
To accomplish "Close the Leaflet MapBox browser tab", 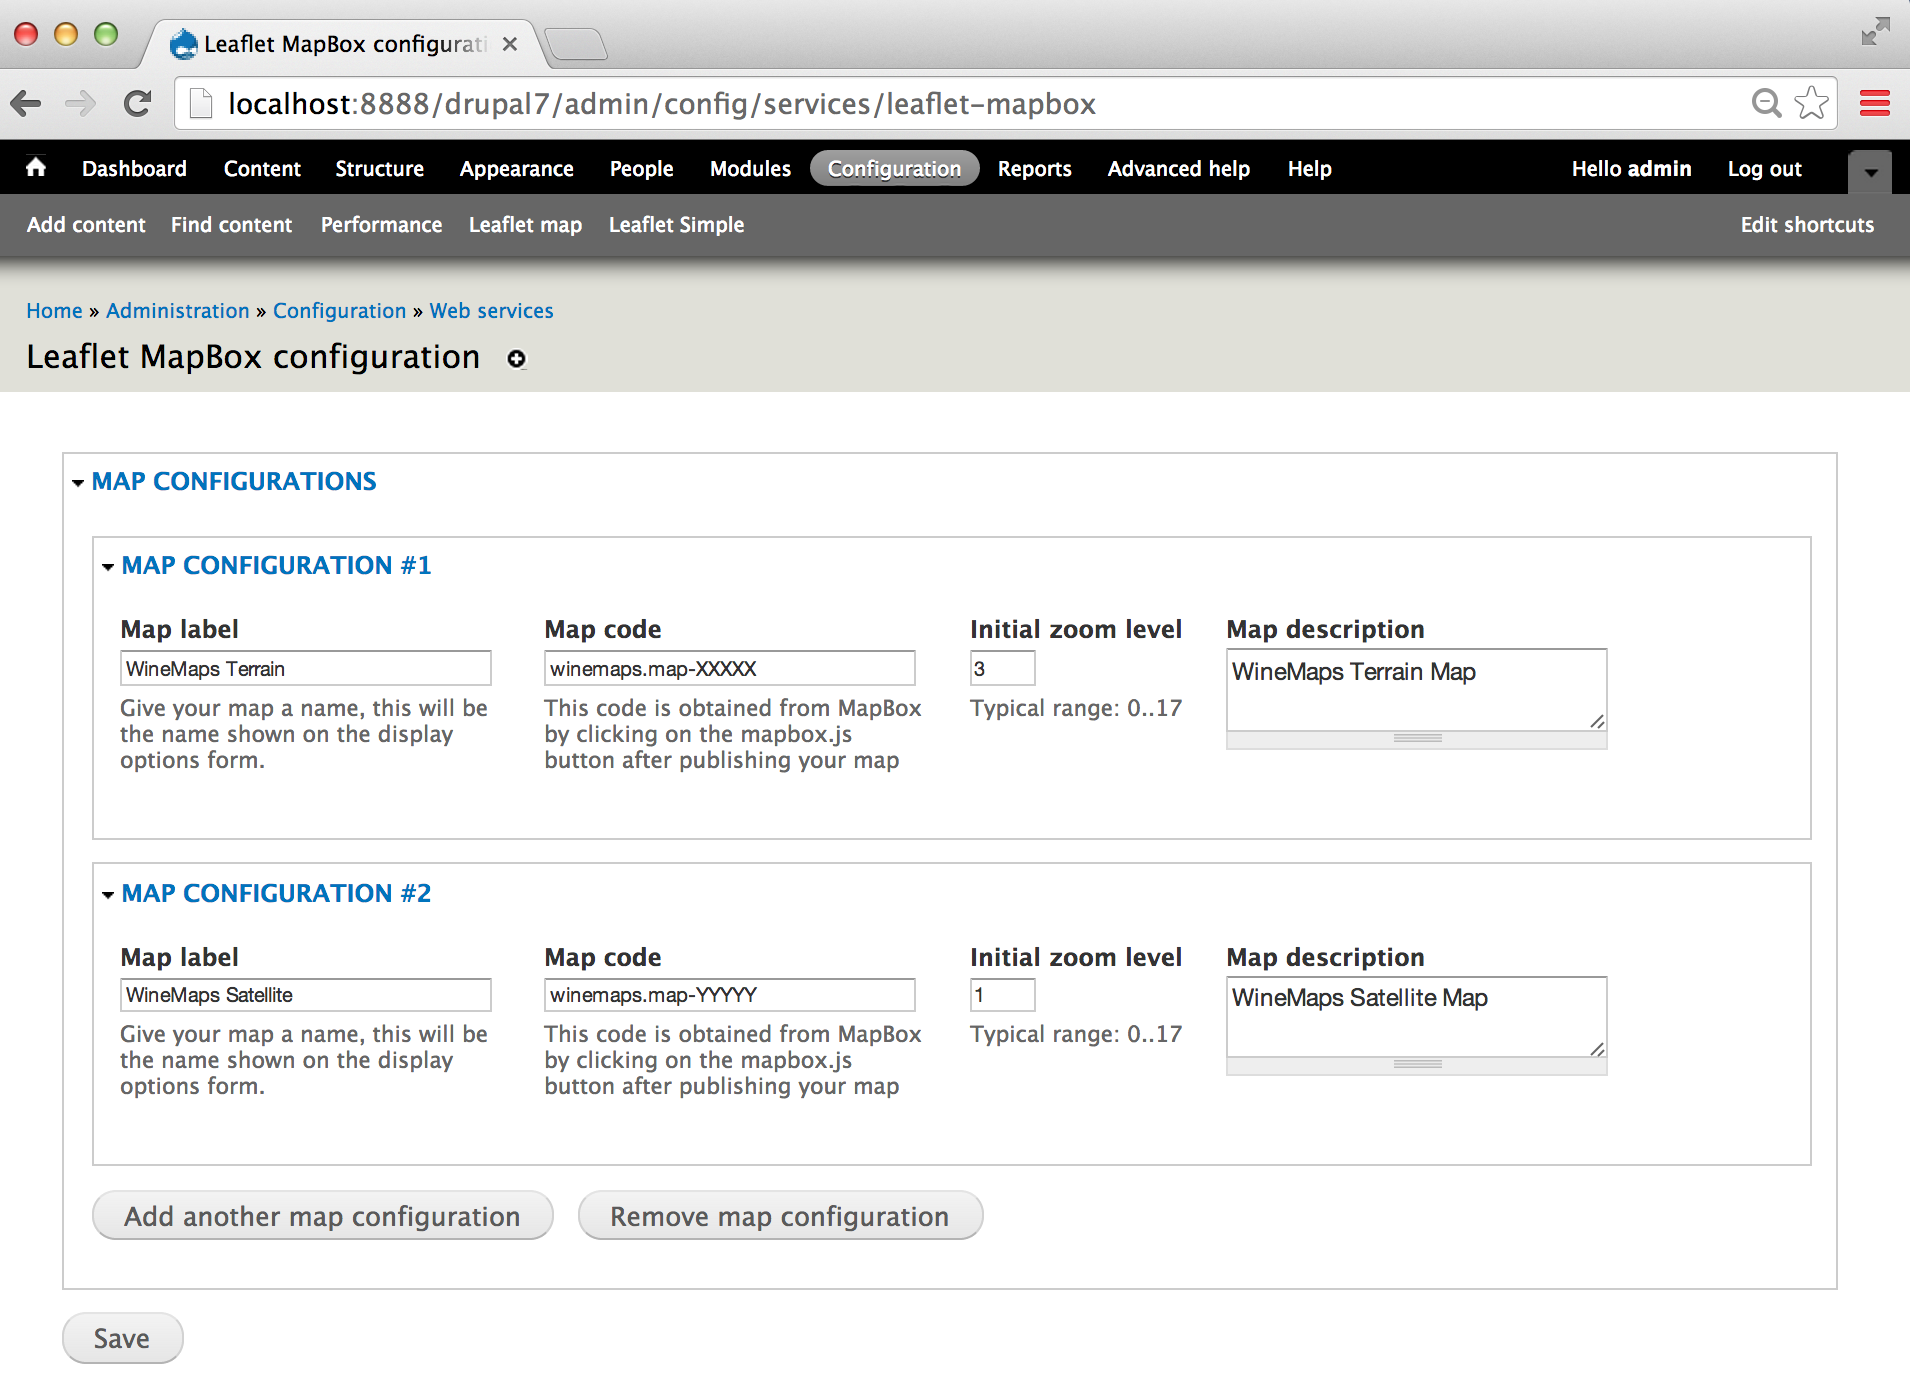I will (x=510, y=44).
